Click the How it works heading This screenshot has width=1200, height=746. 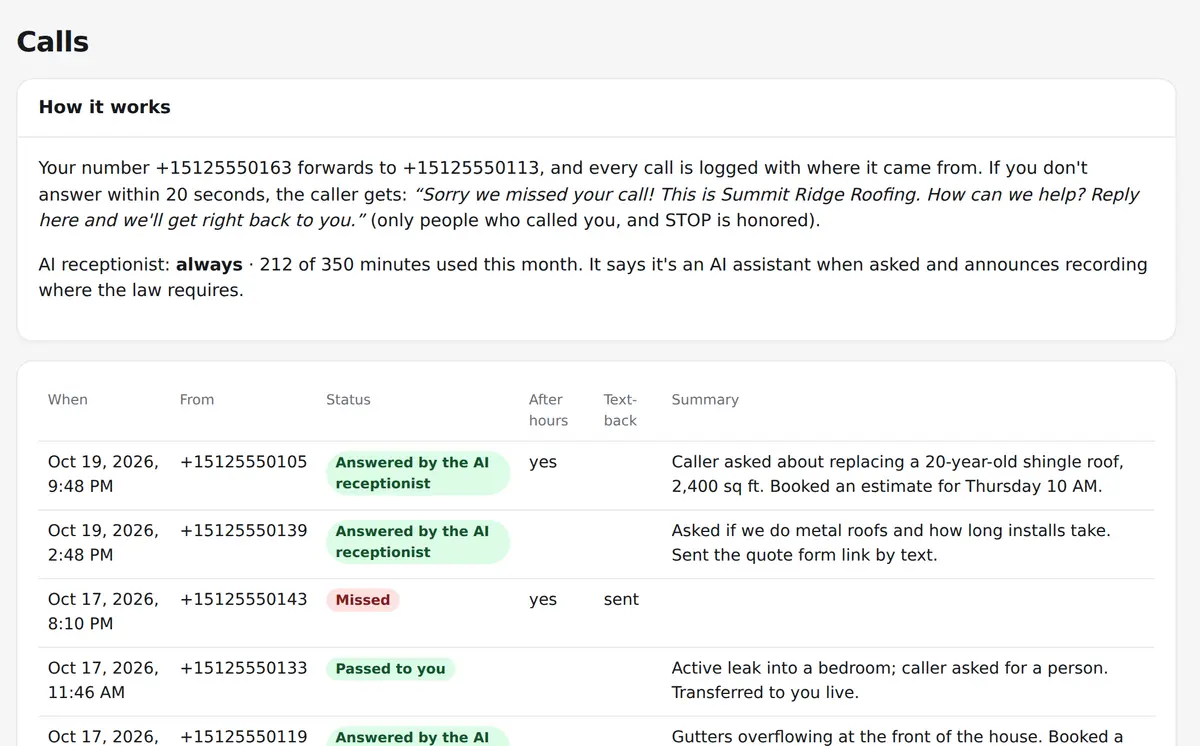105,107
